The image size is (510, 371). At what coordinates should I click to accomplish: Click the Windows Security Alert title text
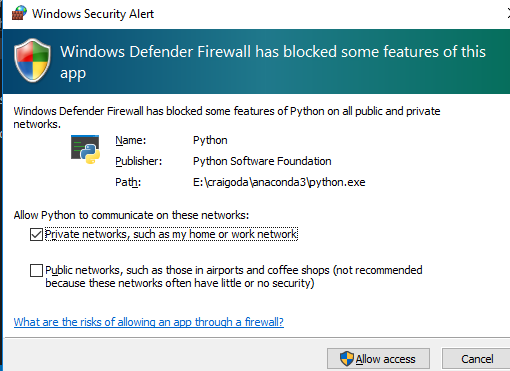point(93,14)
